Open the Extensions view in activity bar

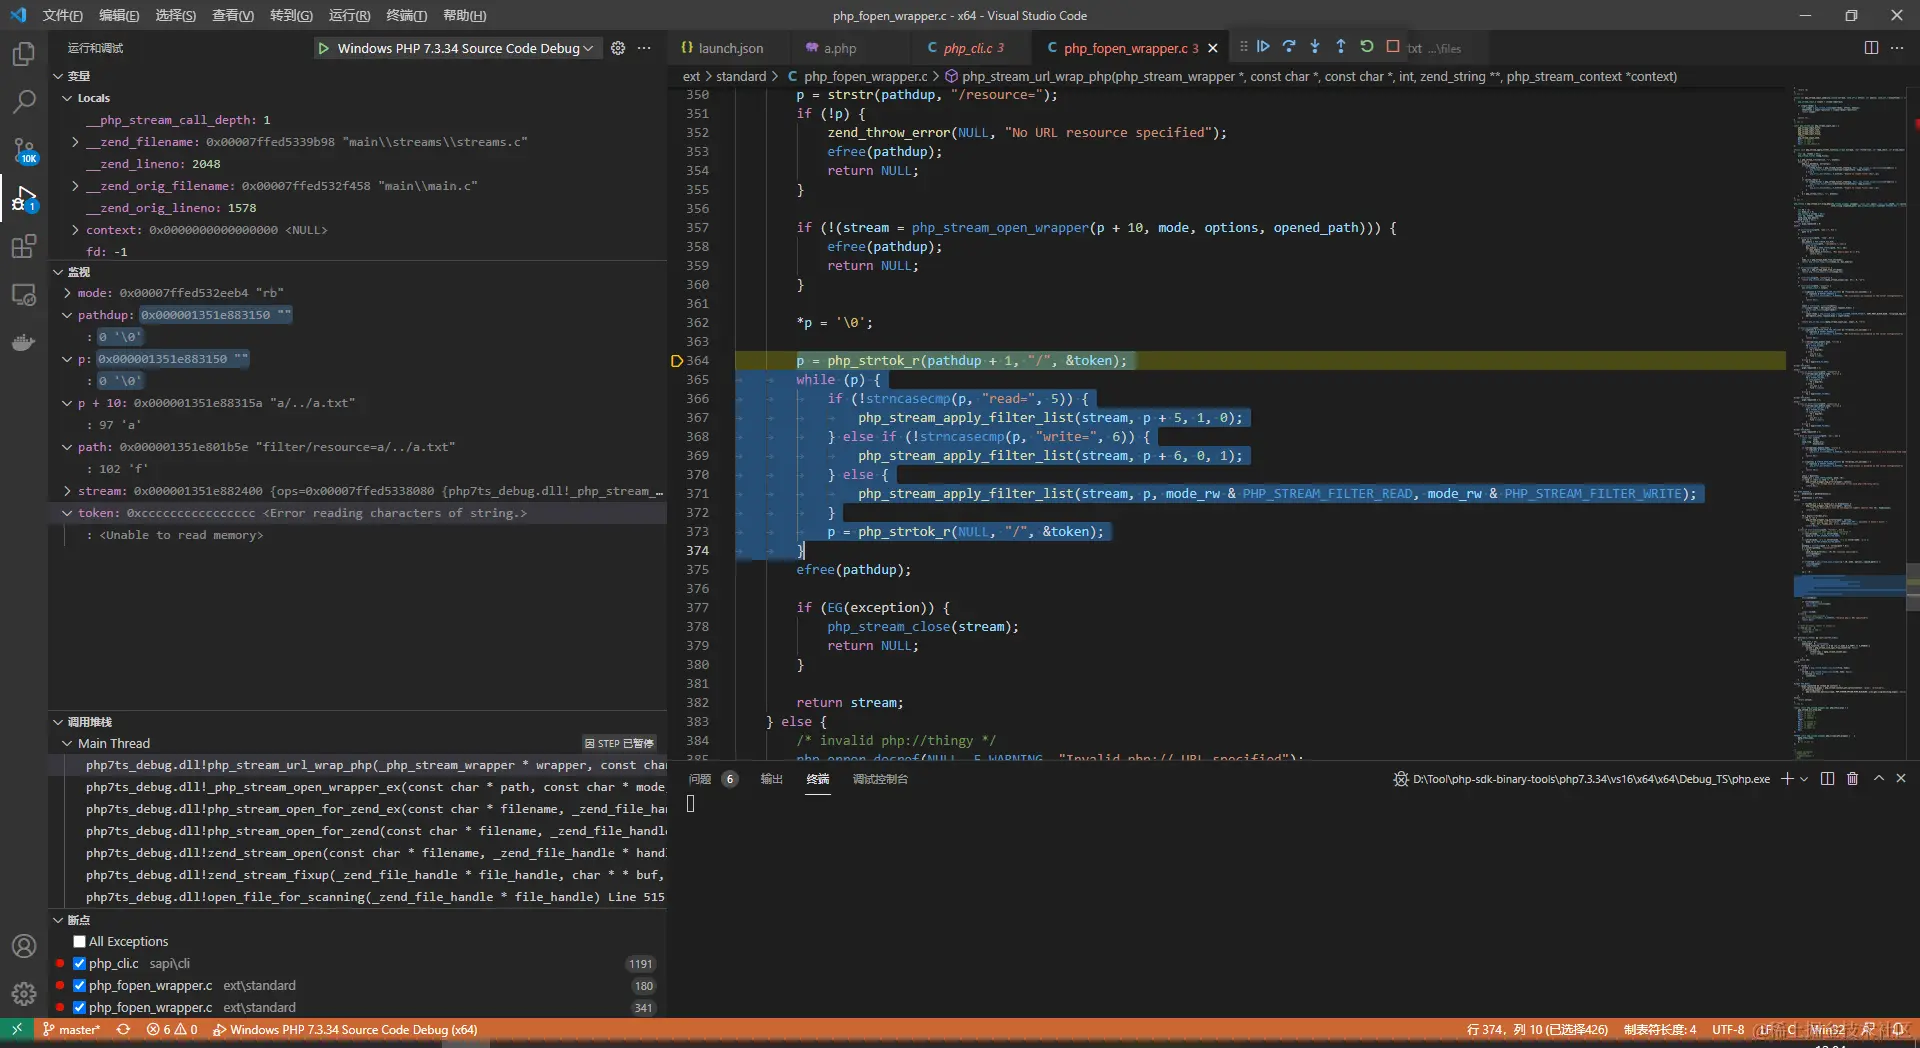(x=24, y=247)
